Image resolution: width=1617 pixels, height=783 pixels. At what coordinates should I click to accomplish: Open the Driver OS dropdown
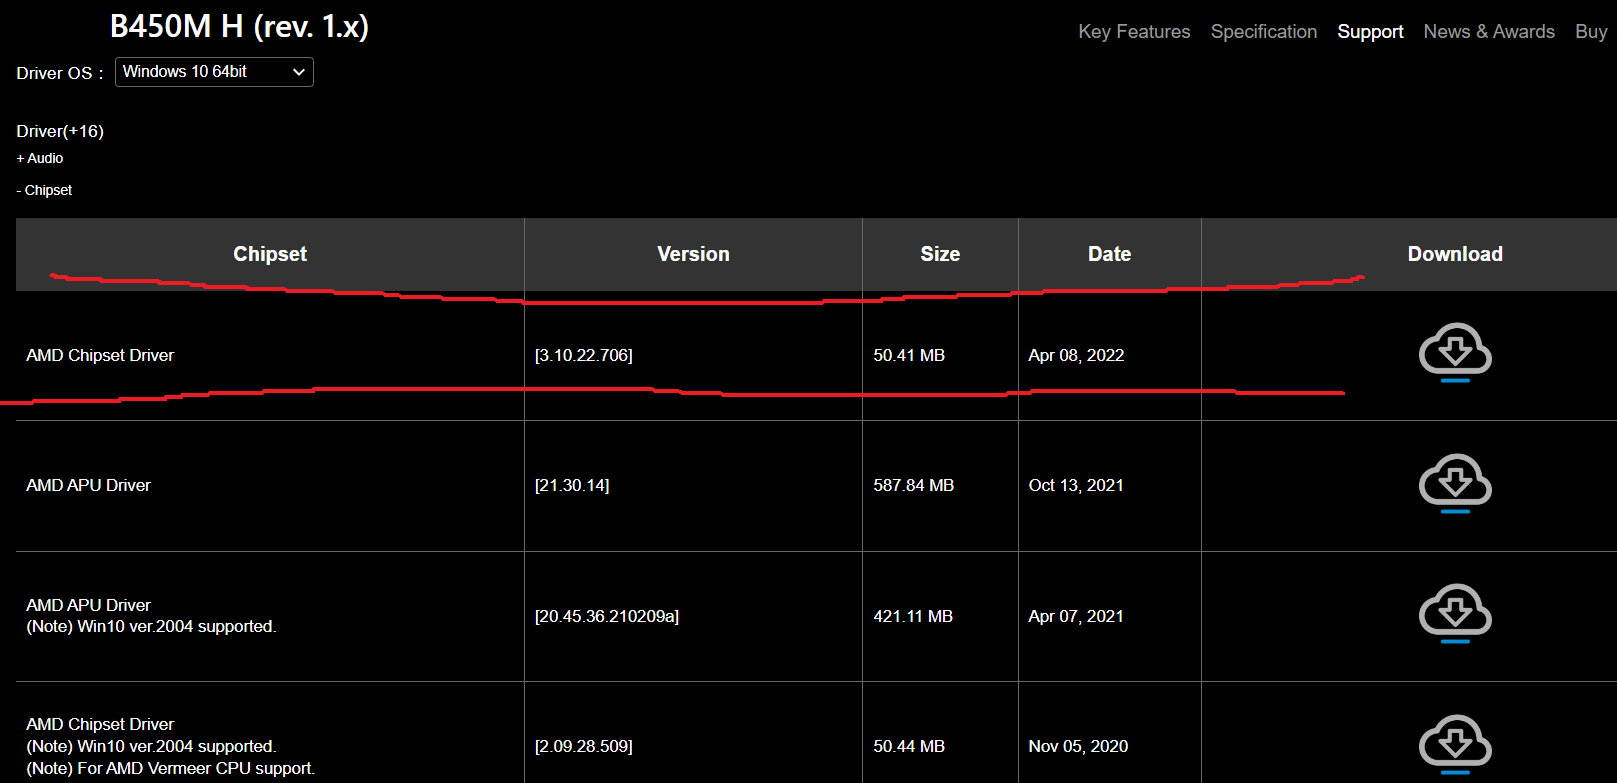(x=214, y=72)
